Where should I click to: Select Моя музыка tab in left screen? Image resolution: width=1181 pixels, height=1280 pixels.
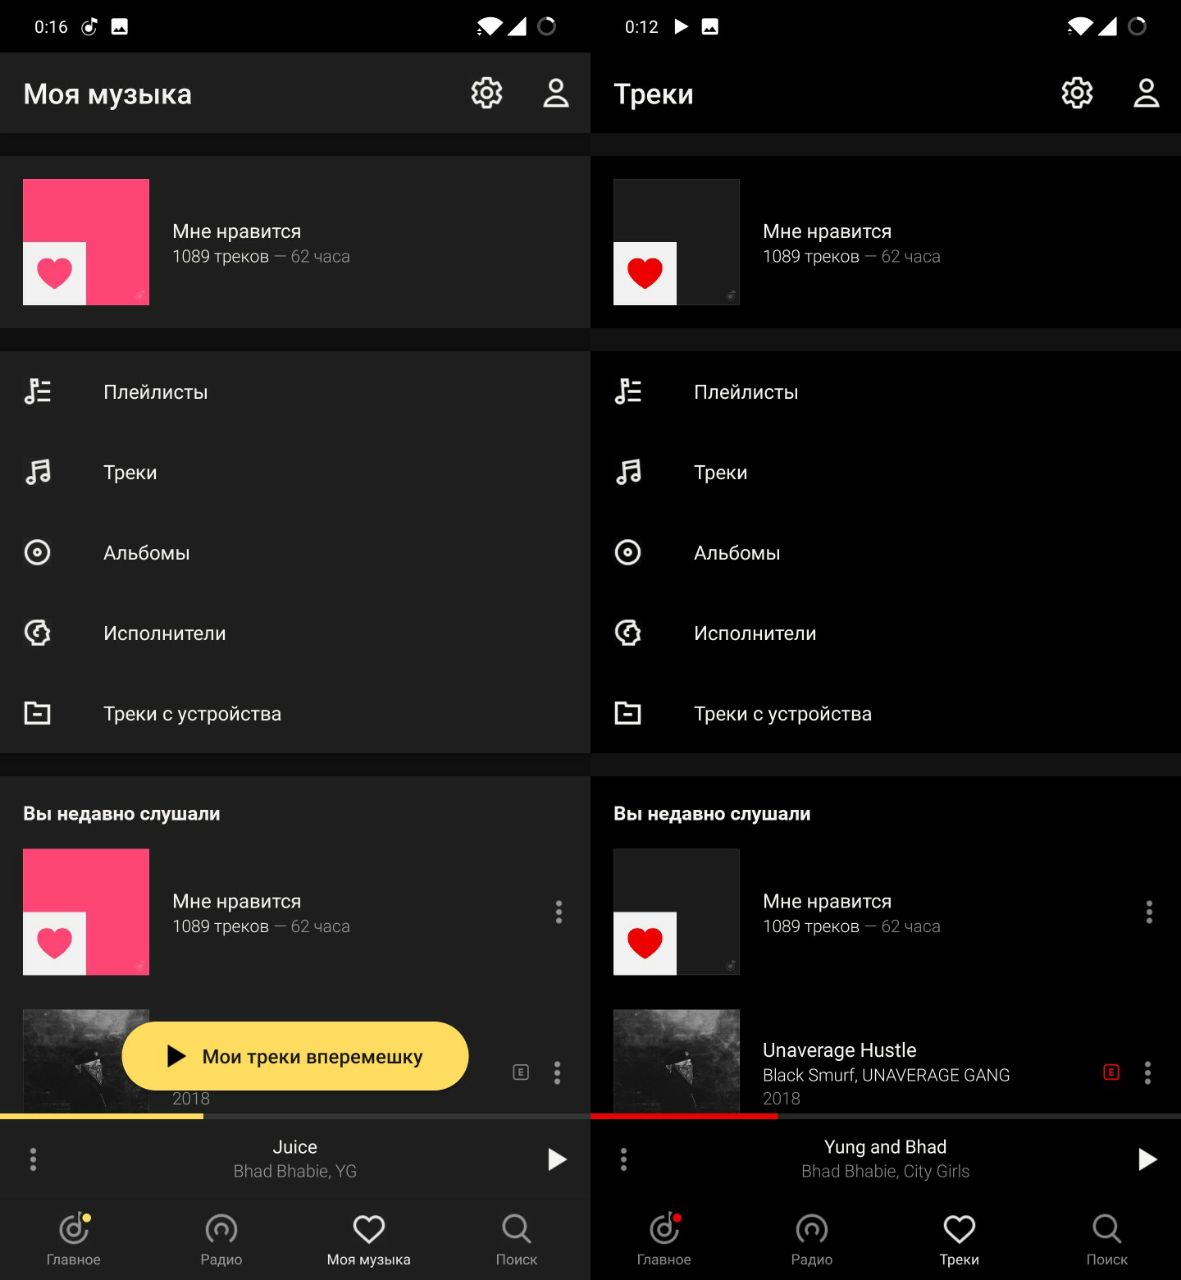pos(369,1239)
